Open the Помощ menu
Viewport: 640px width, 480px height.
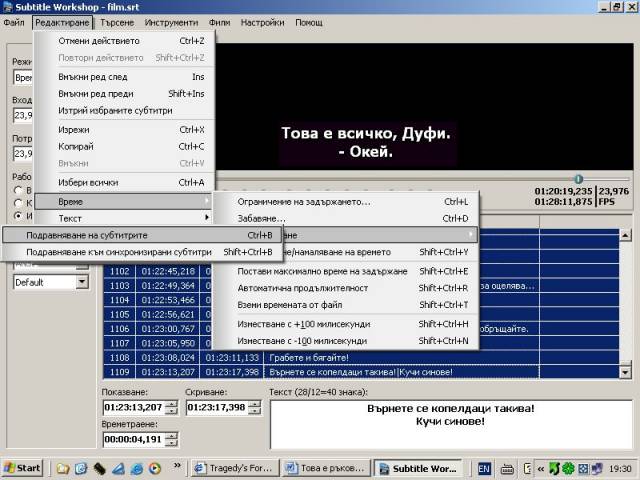[x=309, y=22]
